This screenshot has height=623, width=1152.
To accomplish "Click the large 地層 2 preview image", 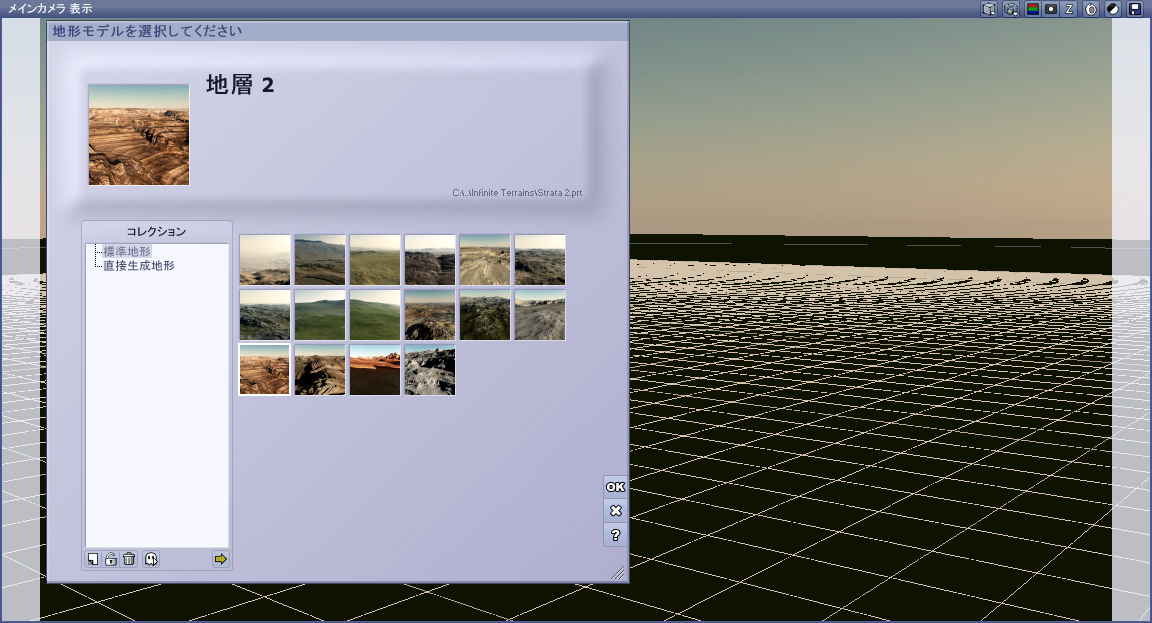I will click(x=139, y=134).
